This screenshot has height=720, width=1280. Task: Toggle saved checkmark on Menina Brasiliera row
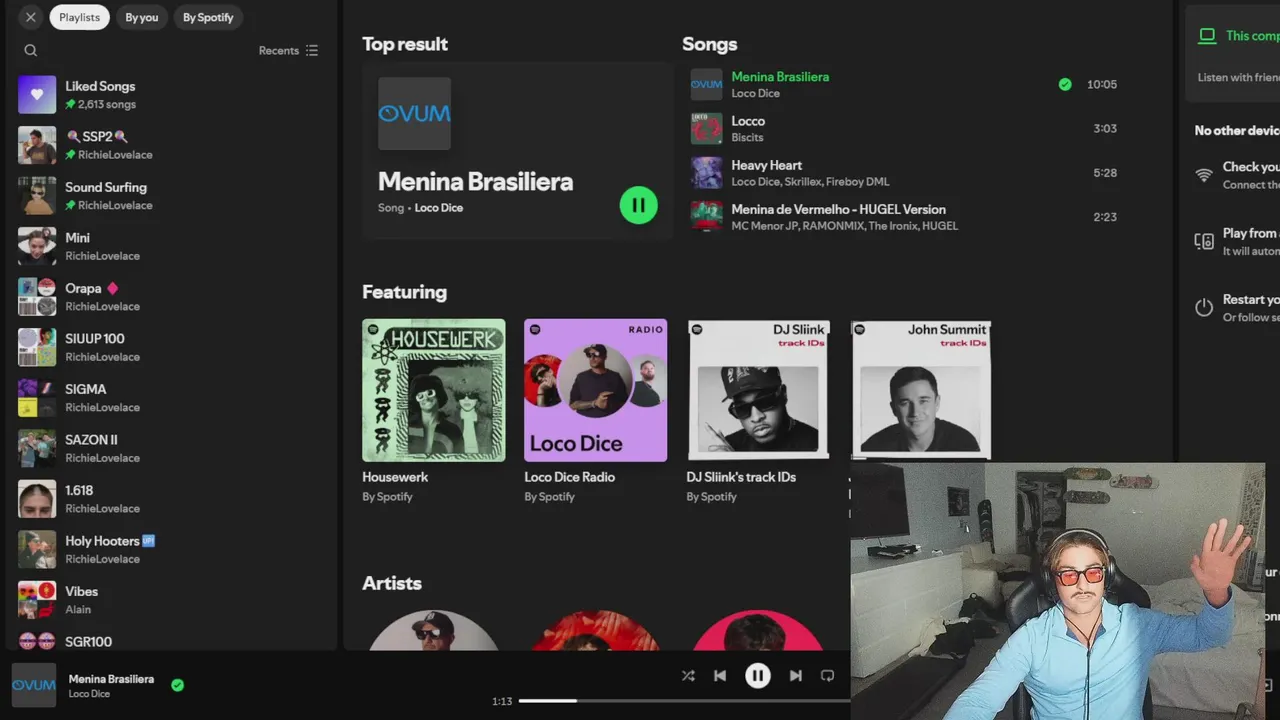pos(1065,84)
